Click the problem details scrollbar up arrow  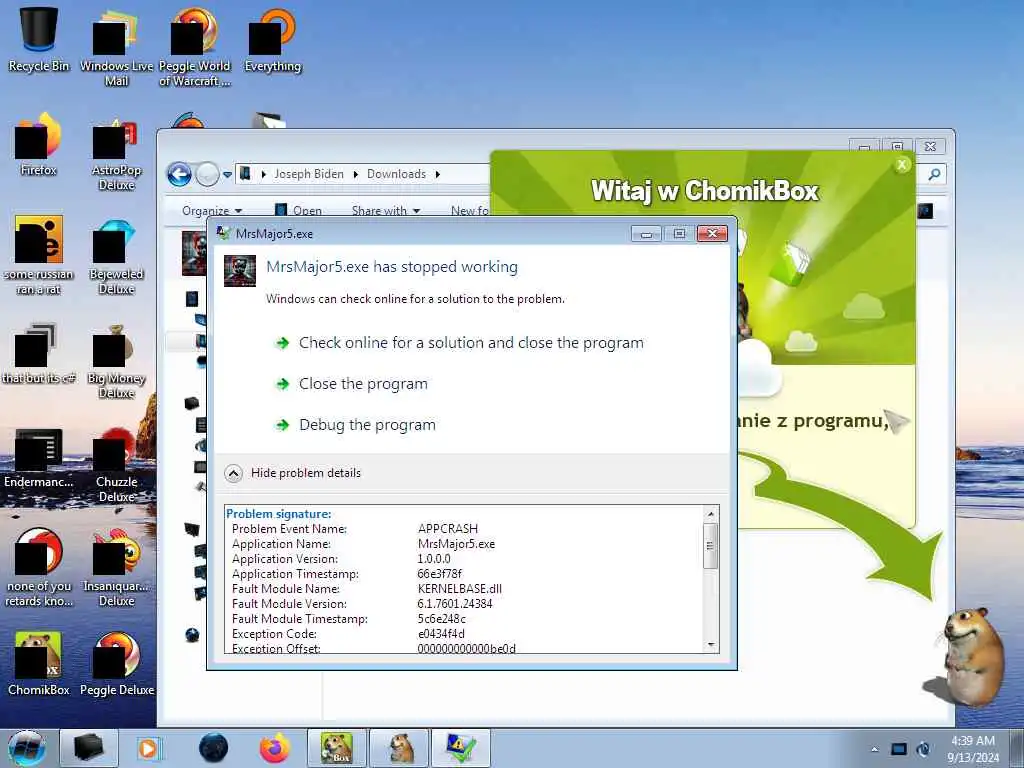711,515
